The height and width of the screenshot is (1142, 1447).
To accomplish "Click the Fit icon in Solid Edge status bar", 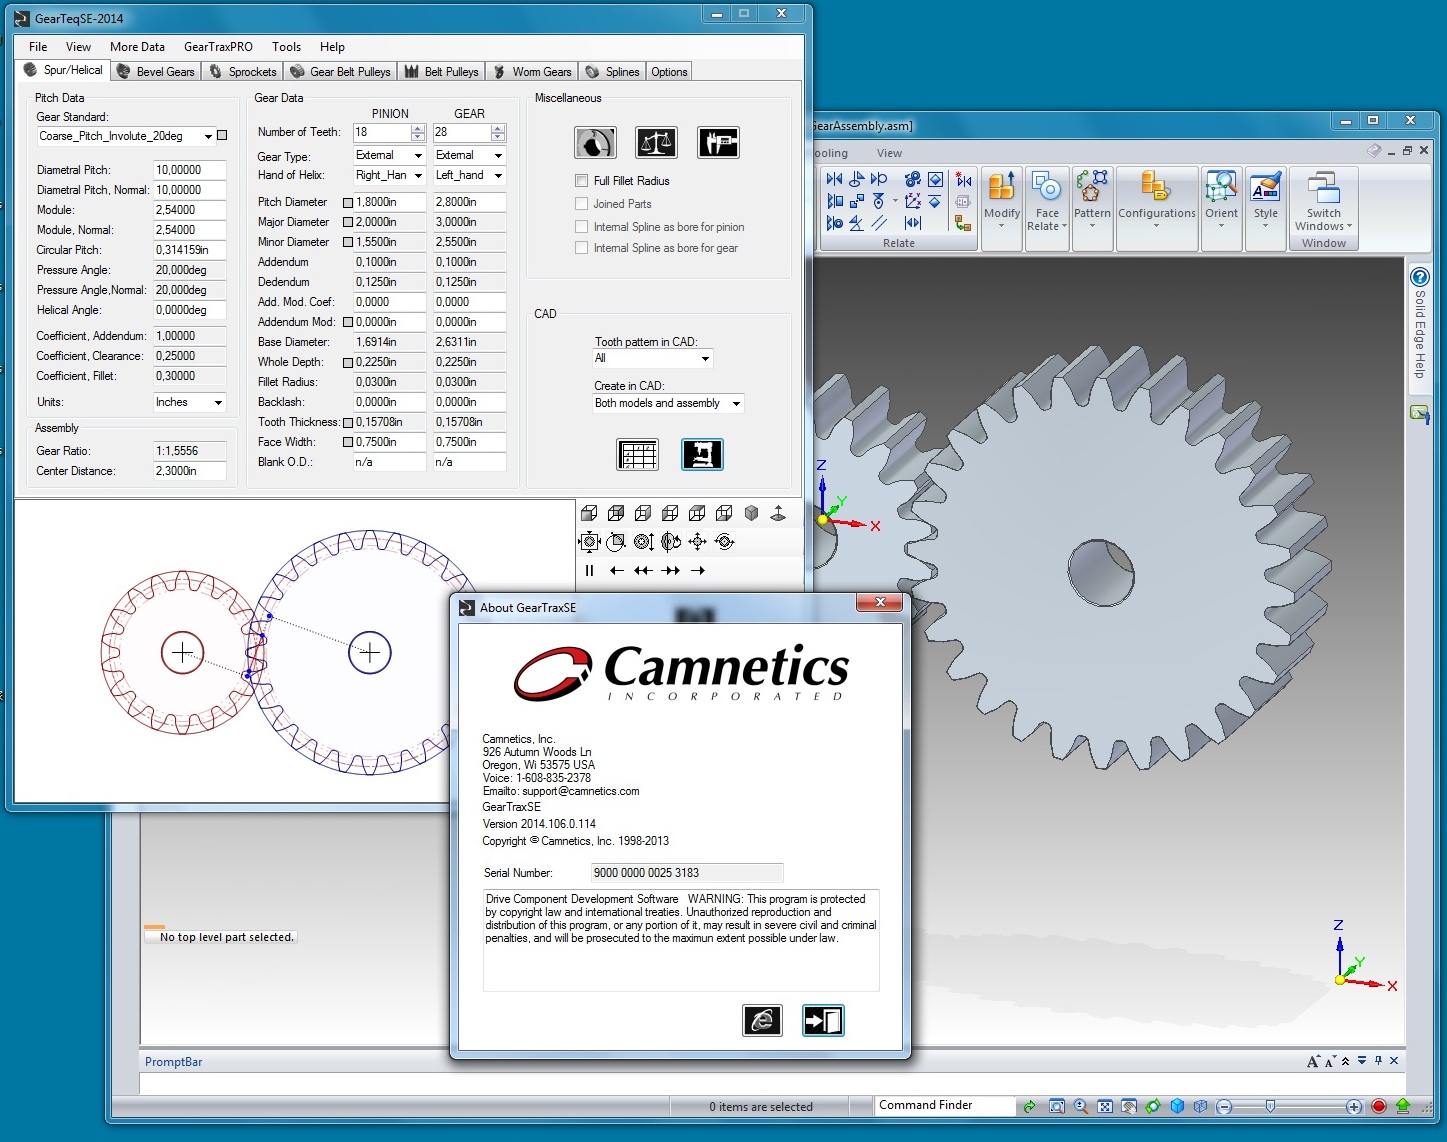I will [1105, 1106].
